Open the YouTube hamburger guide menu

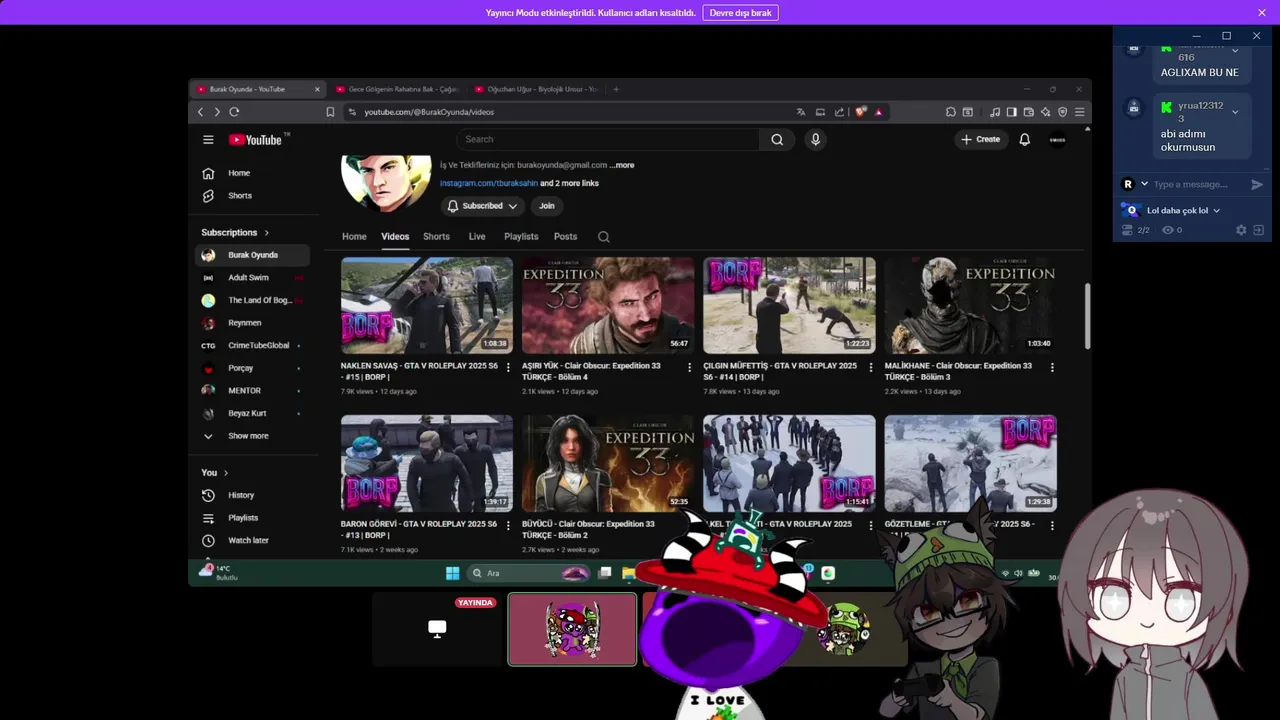click(208, 140)
